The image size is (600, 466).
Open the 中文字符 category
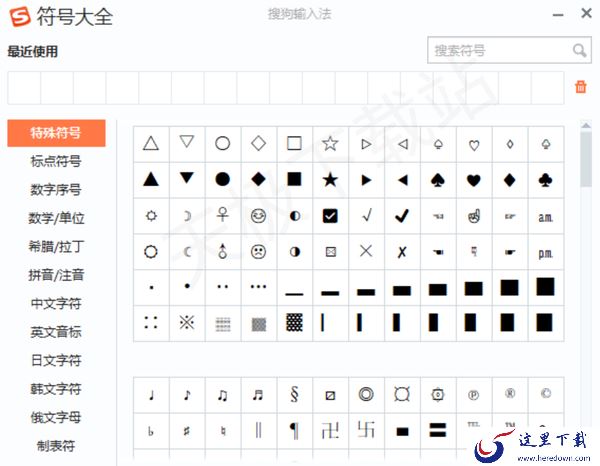tap(56, 303)
